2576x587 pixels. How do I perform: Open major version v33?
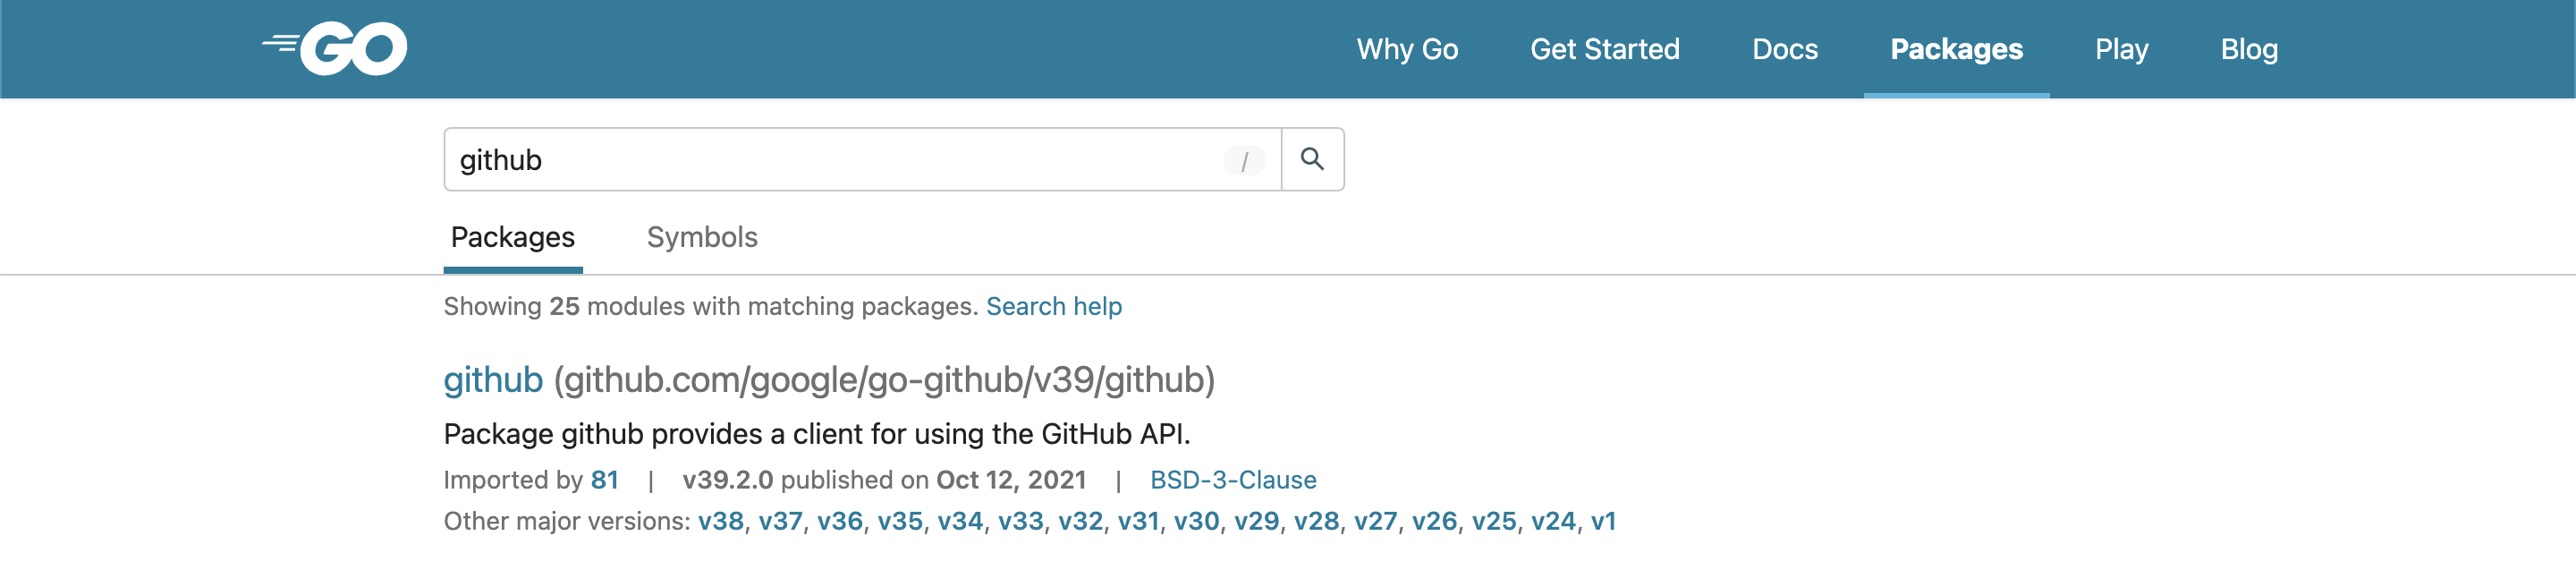point(1020,521)
